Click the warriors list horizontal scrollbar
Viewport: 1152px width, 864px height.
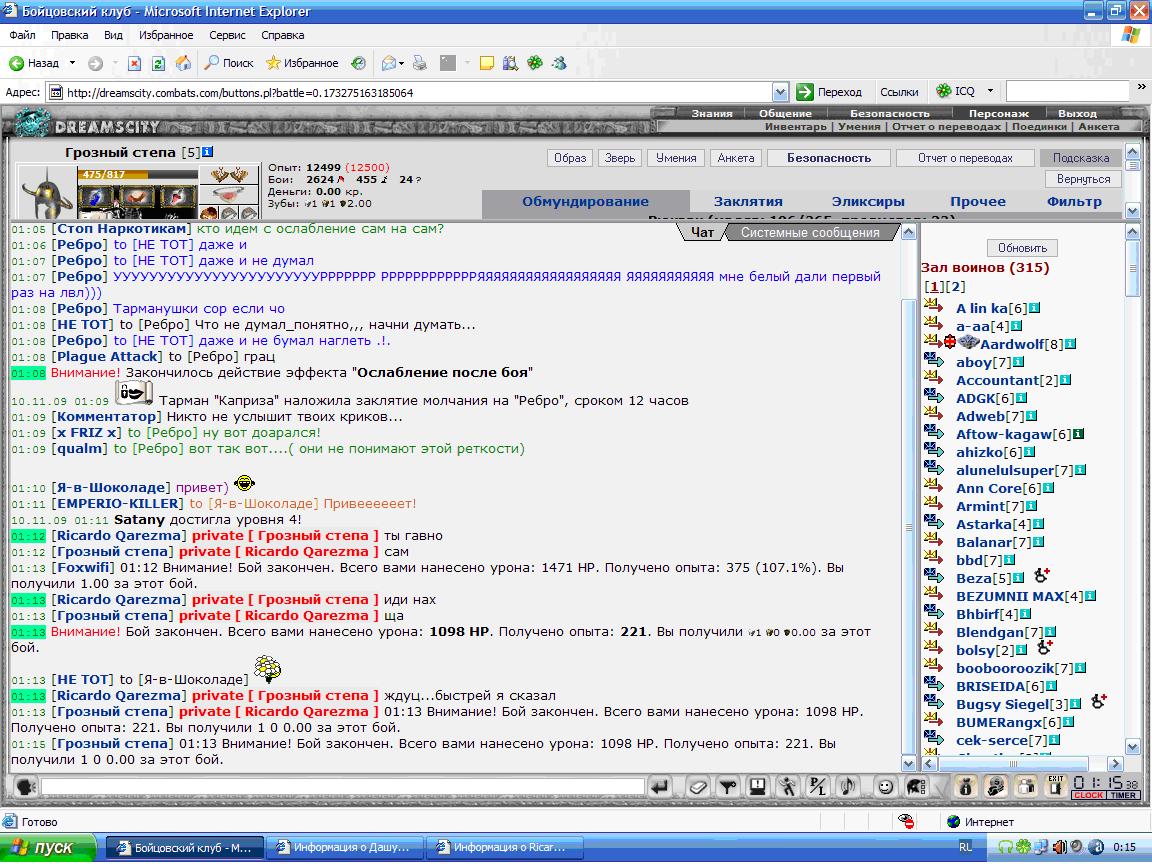(1022, 763)
